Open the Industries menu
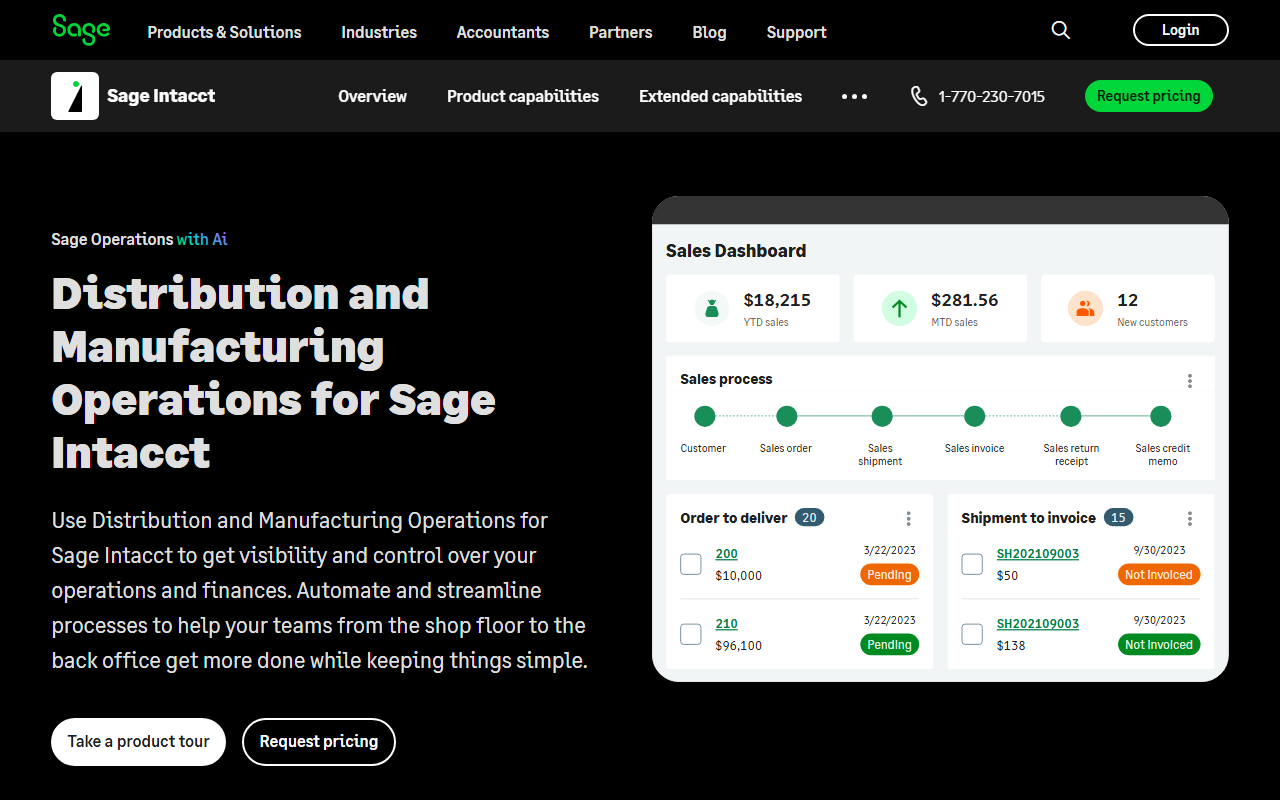Image resolution: width=1280 pixels, height=800 pixels. click(x=379, y=32)
